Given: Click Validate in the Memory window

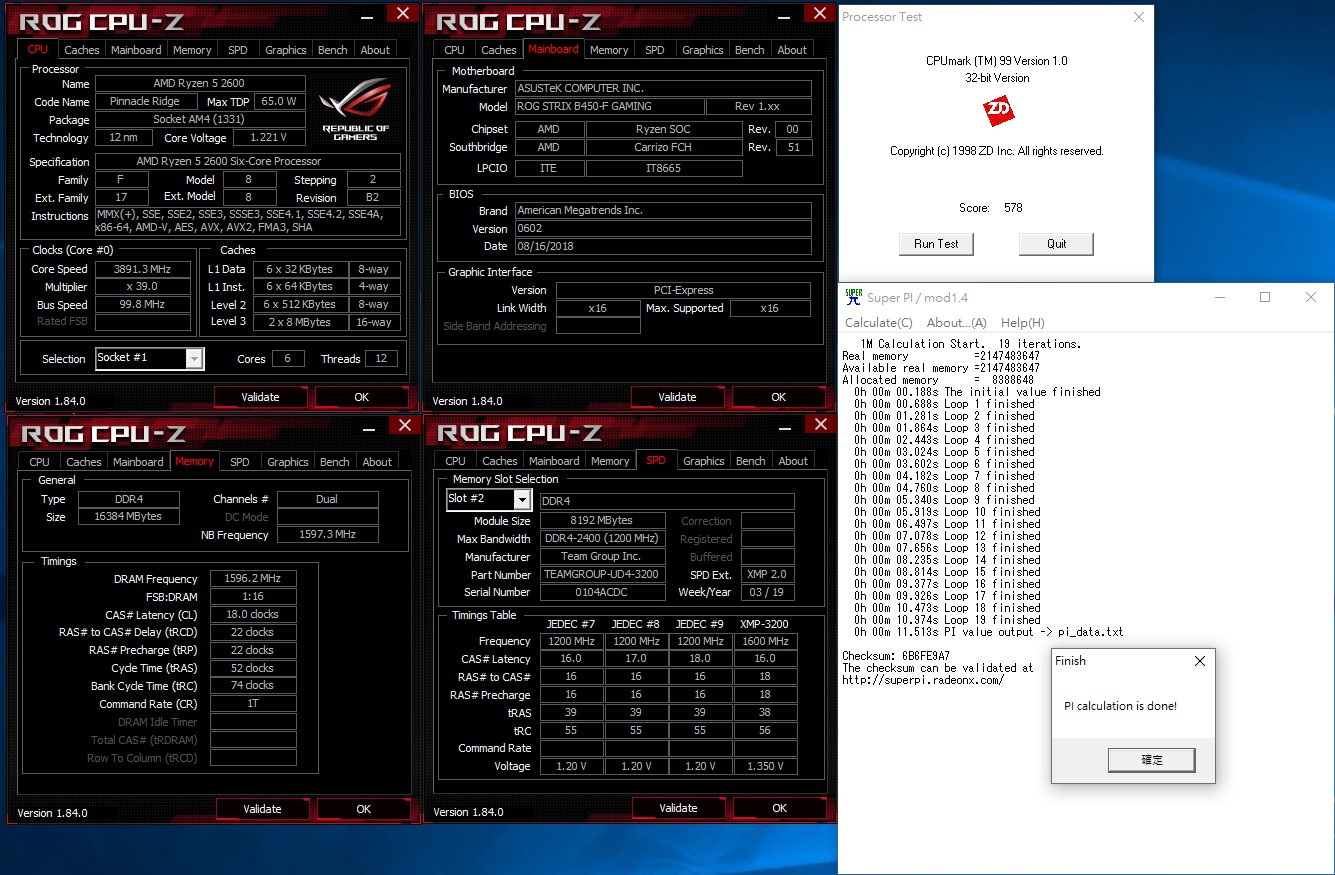Looking at the screenshot, I should [262, 809].
